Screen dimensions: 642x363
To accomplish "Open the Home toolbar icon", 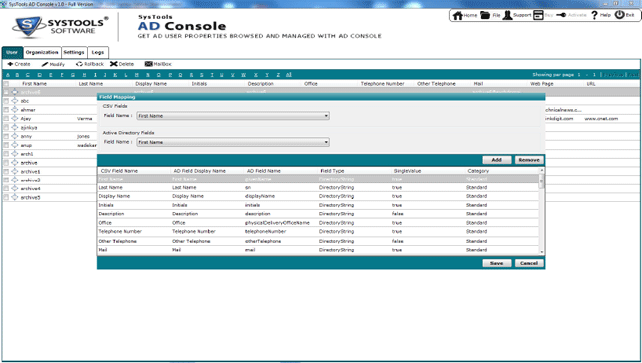I will click(x=457, y=16).
